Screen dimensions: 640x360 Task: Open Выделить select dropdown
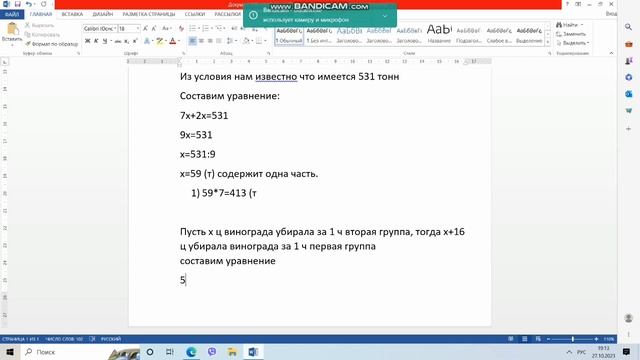tap(572, 43)
